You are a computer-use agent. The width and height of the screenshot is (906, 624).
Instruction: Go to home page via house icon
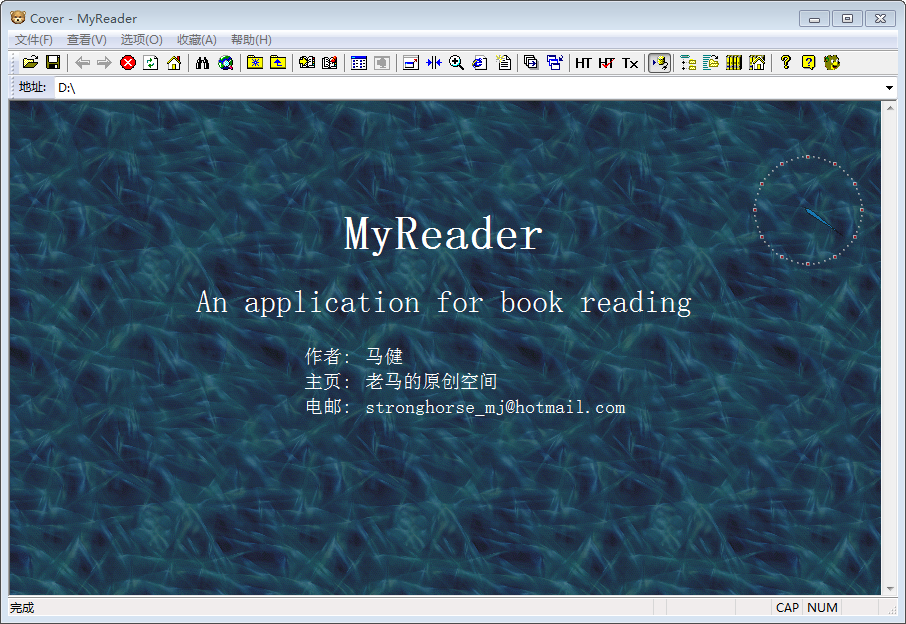(x=174, y=63)
